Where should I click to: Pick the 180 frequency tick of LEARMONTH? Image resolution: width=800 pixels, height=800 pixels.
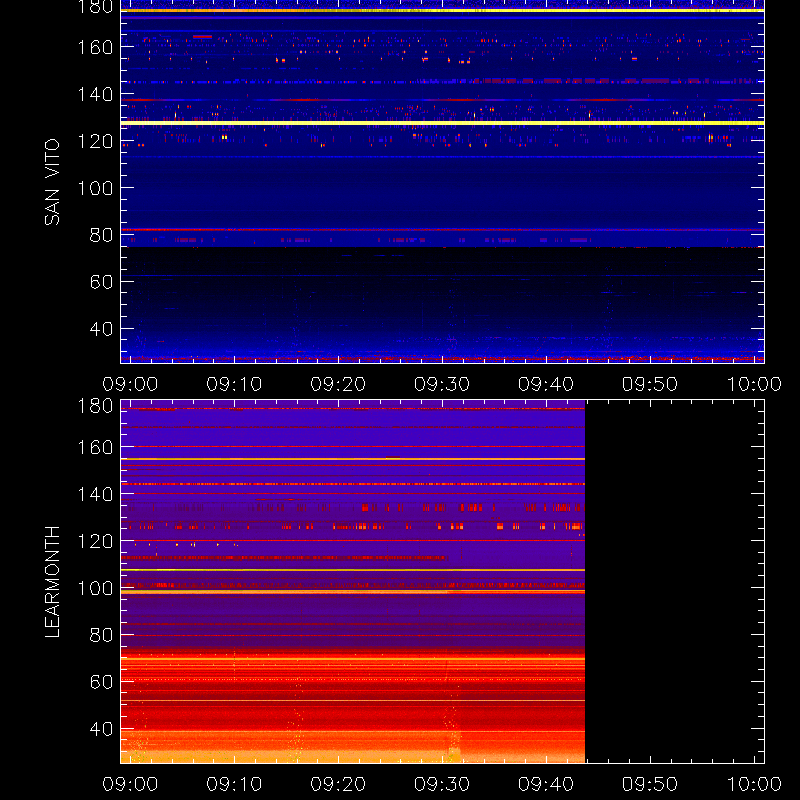click(x=95, y=406)
